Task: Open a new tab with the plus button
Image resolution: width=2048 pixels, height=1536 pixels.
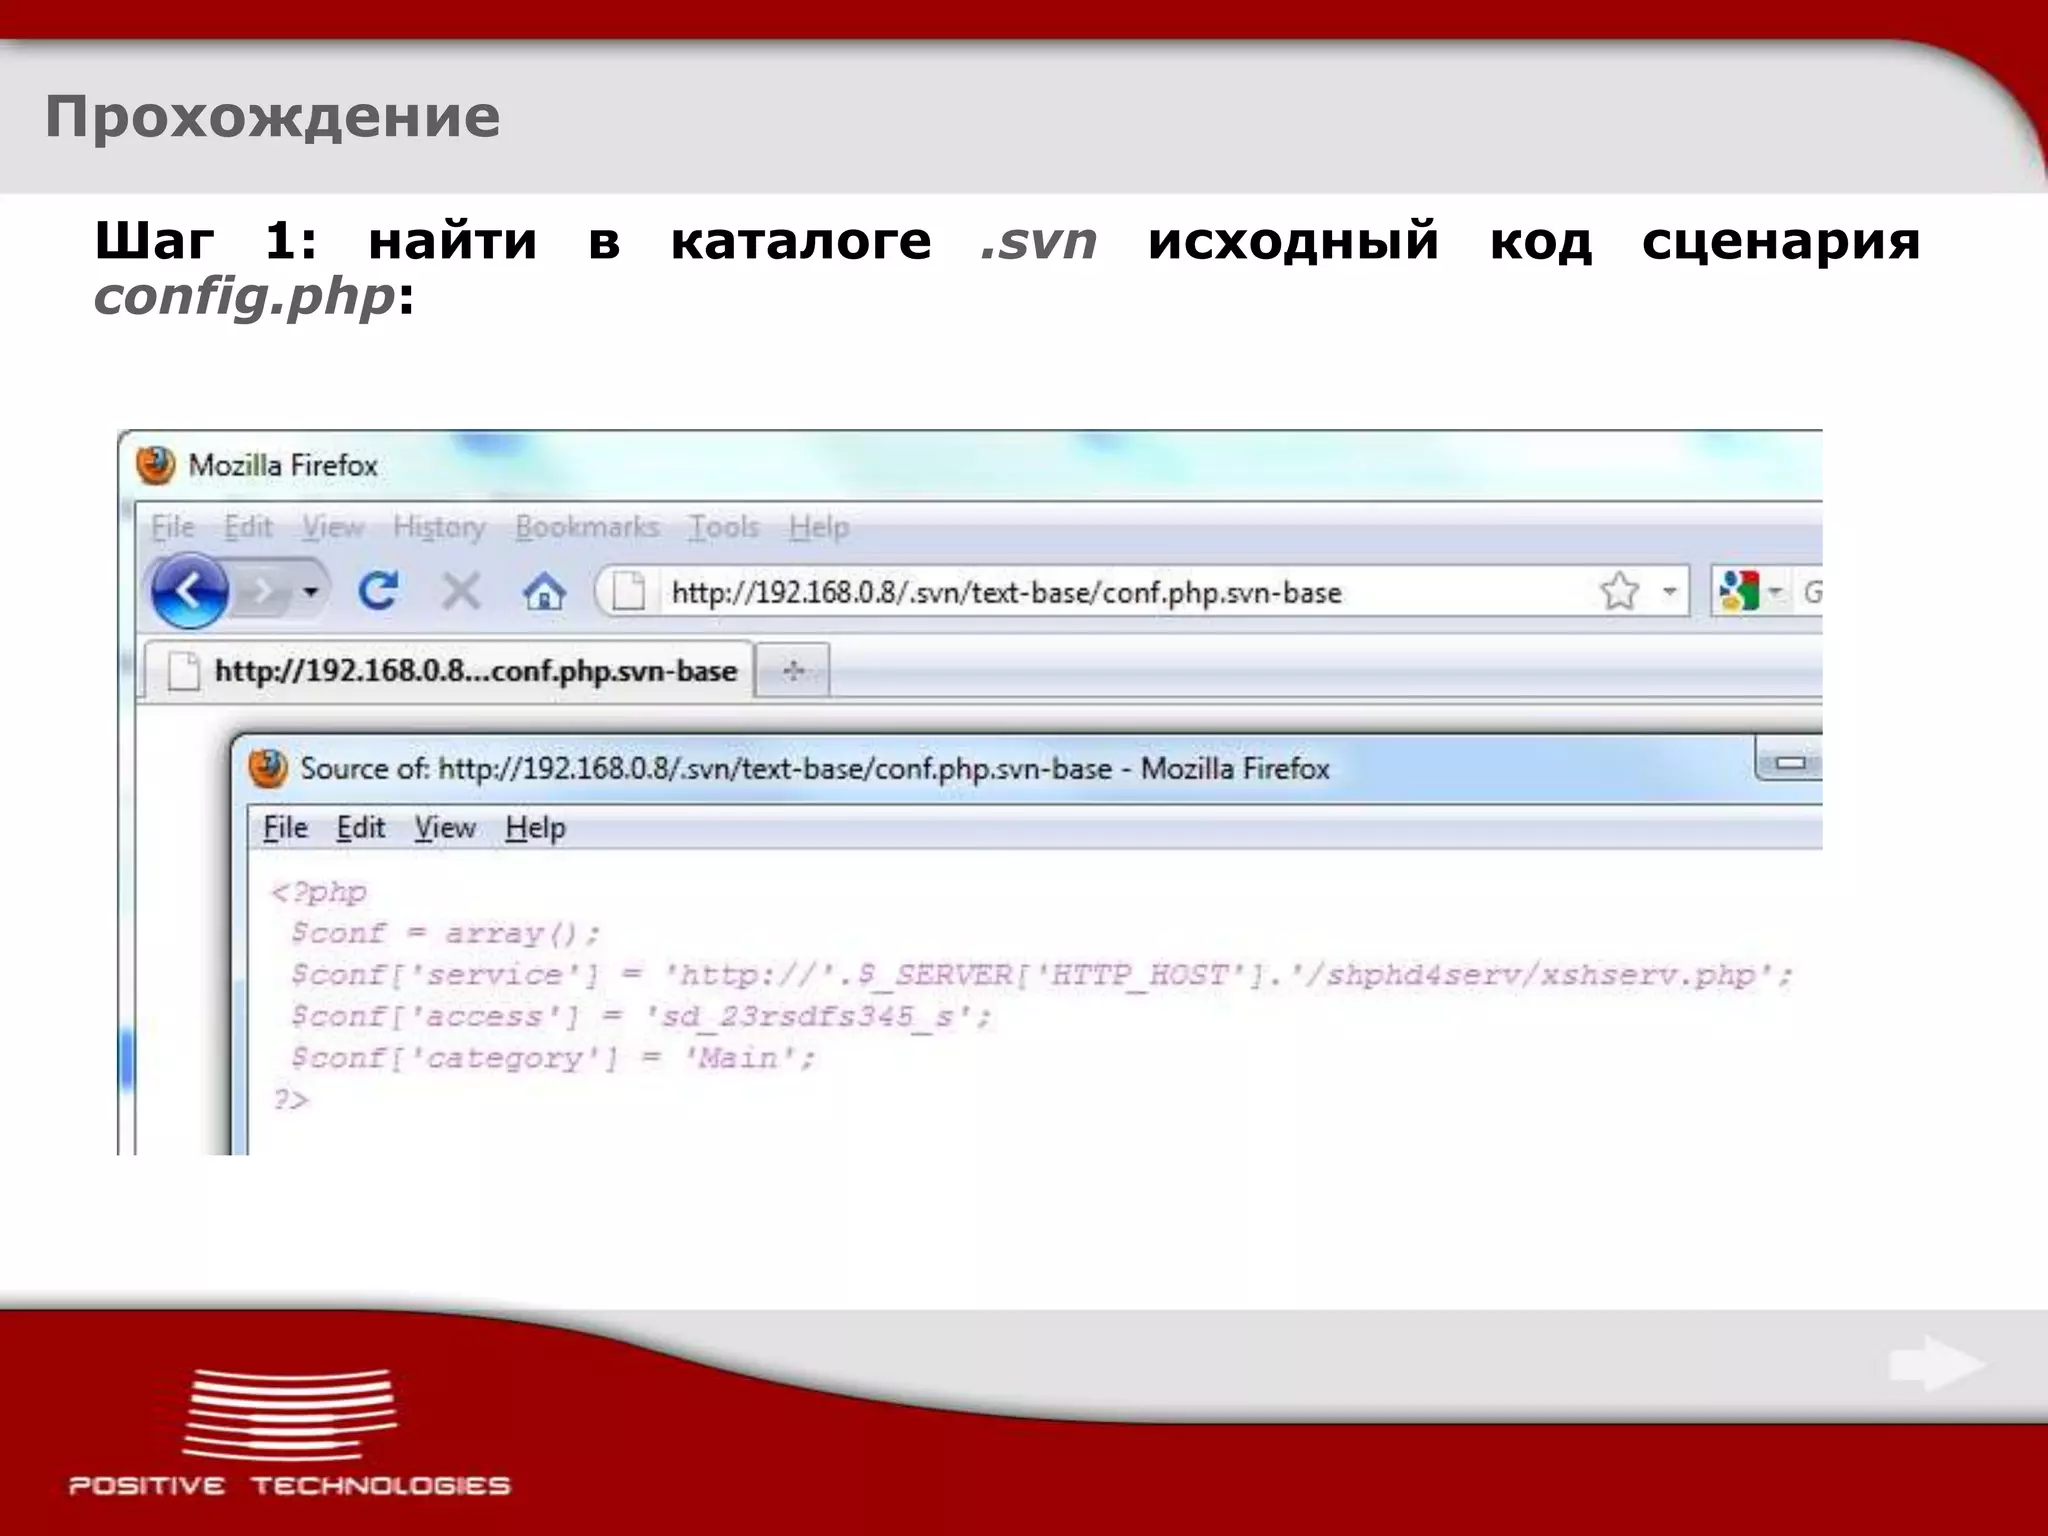Action: 793,670
